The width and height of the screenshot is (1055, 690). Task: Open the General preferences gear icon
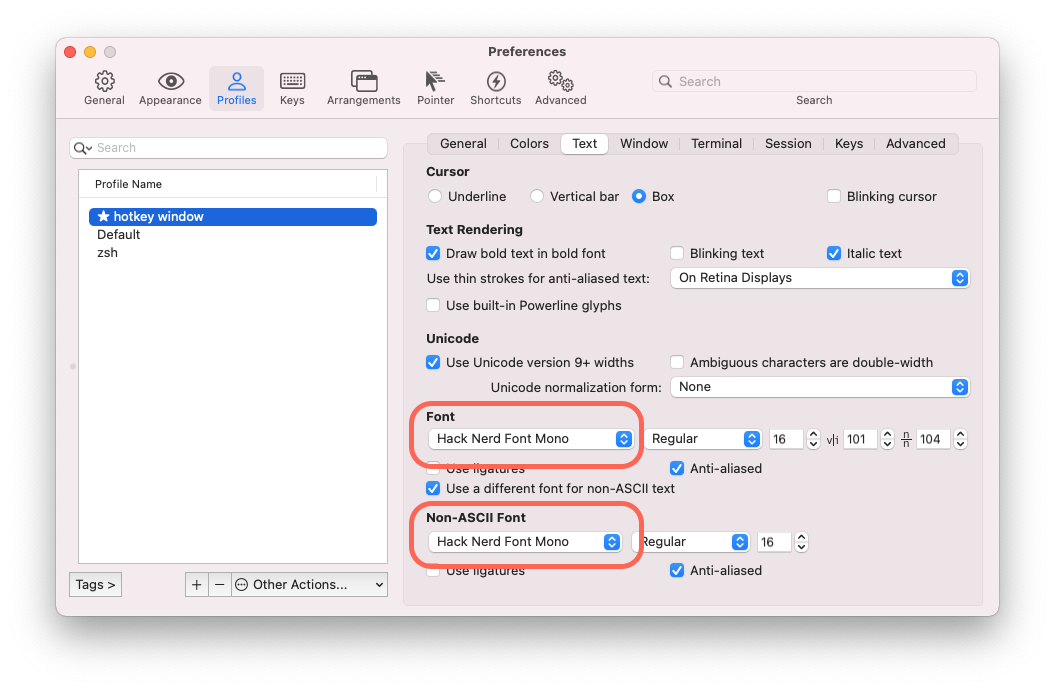coord(104,81)
